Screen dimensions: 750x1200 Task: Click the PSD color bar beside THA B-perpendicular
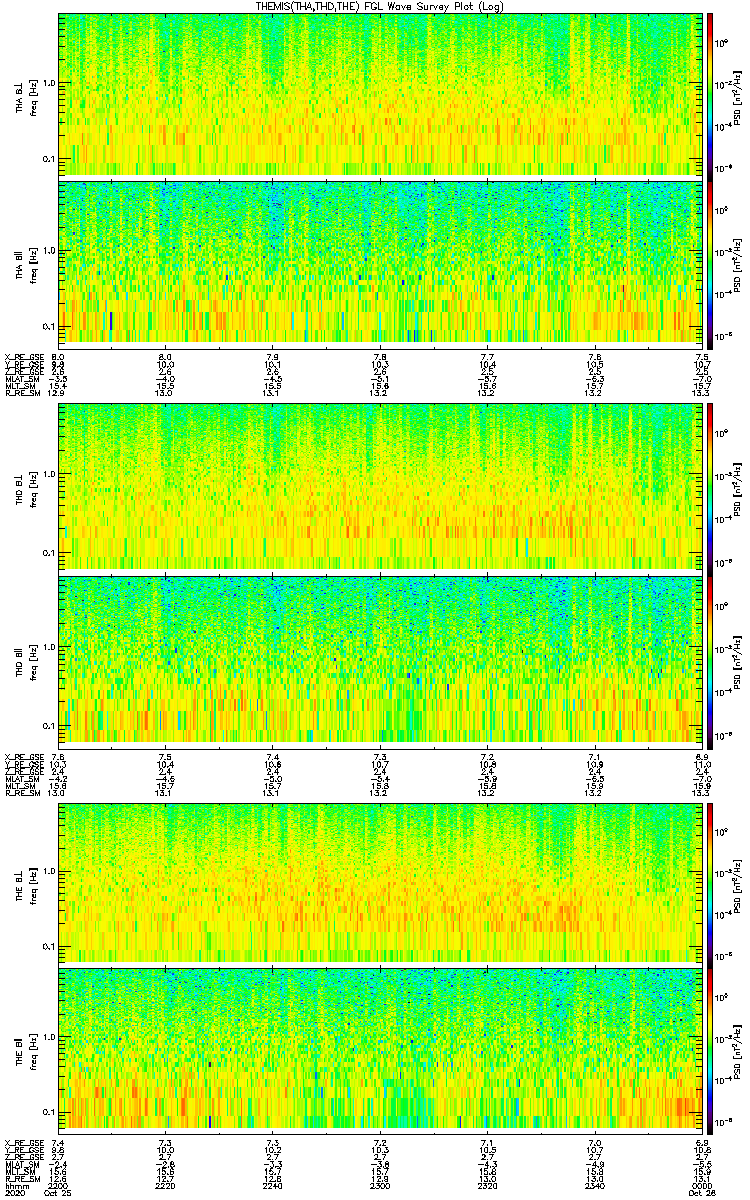(710, 95)
